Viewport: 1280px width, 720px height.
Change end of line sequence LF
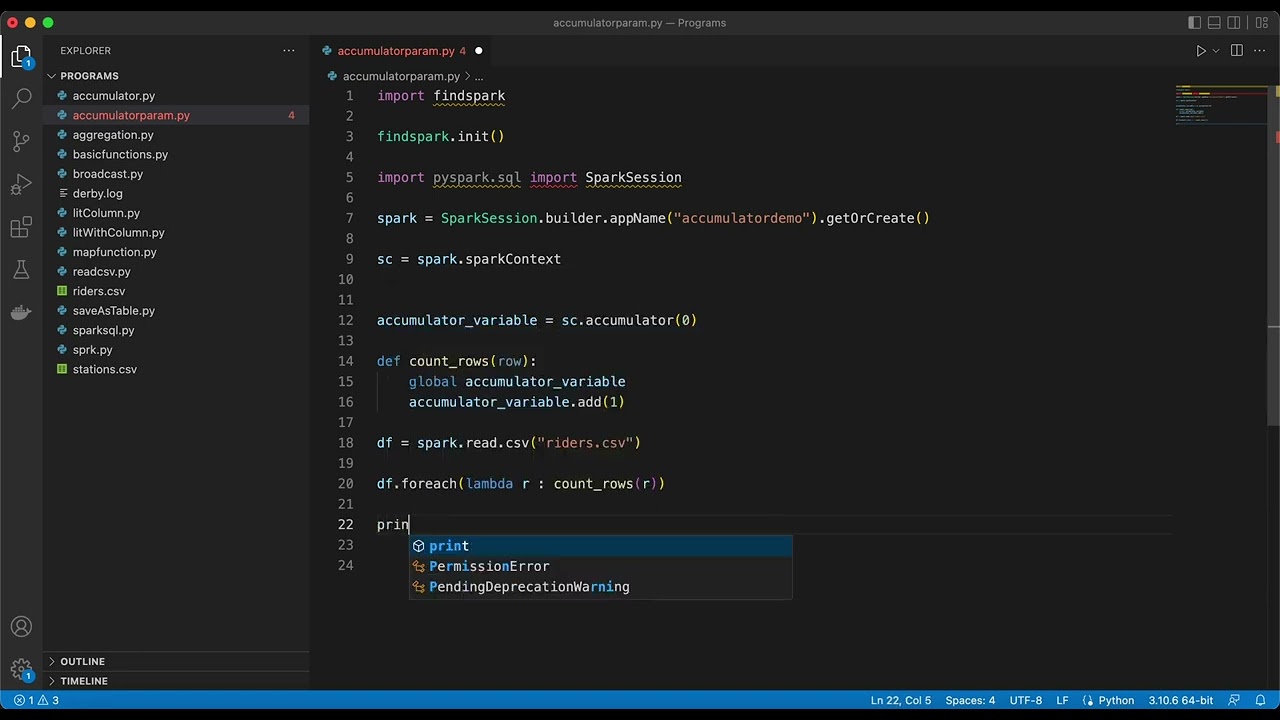click(1062, 700)
